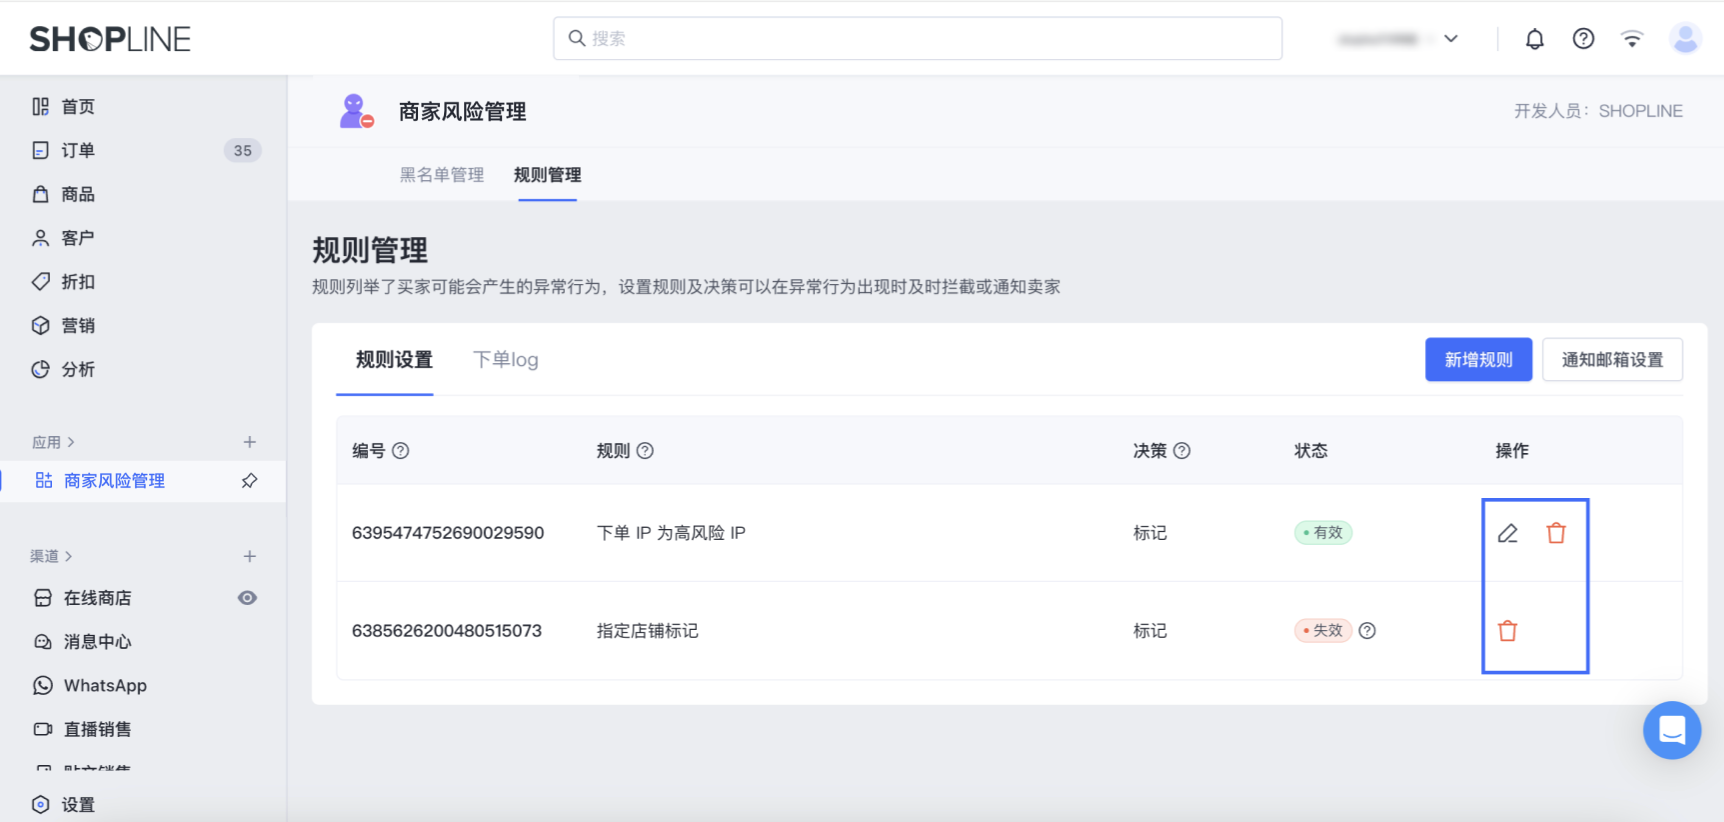Focus the top search box
This screenshot has height=822, width=1724.
point(917,38)
